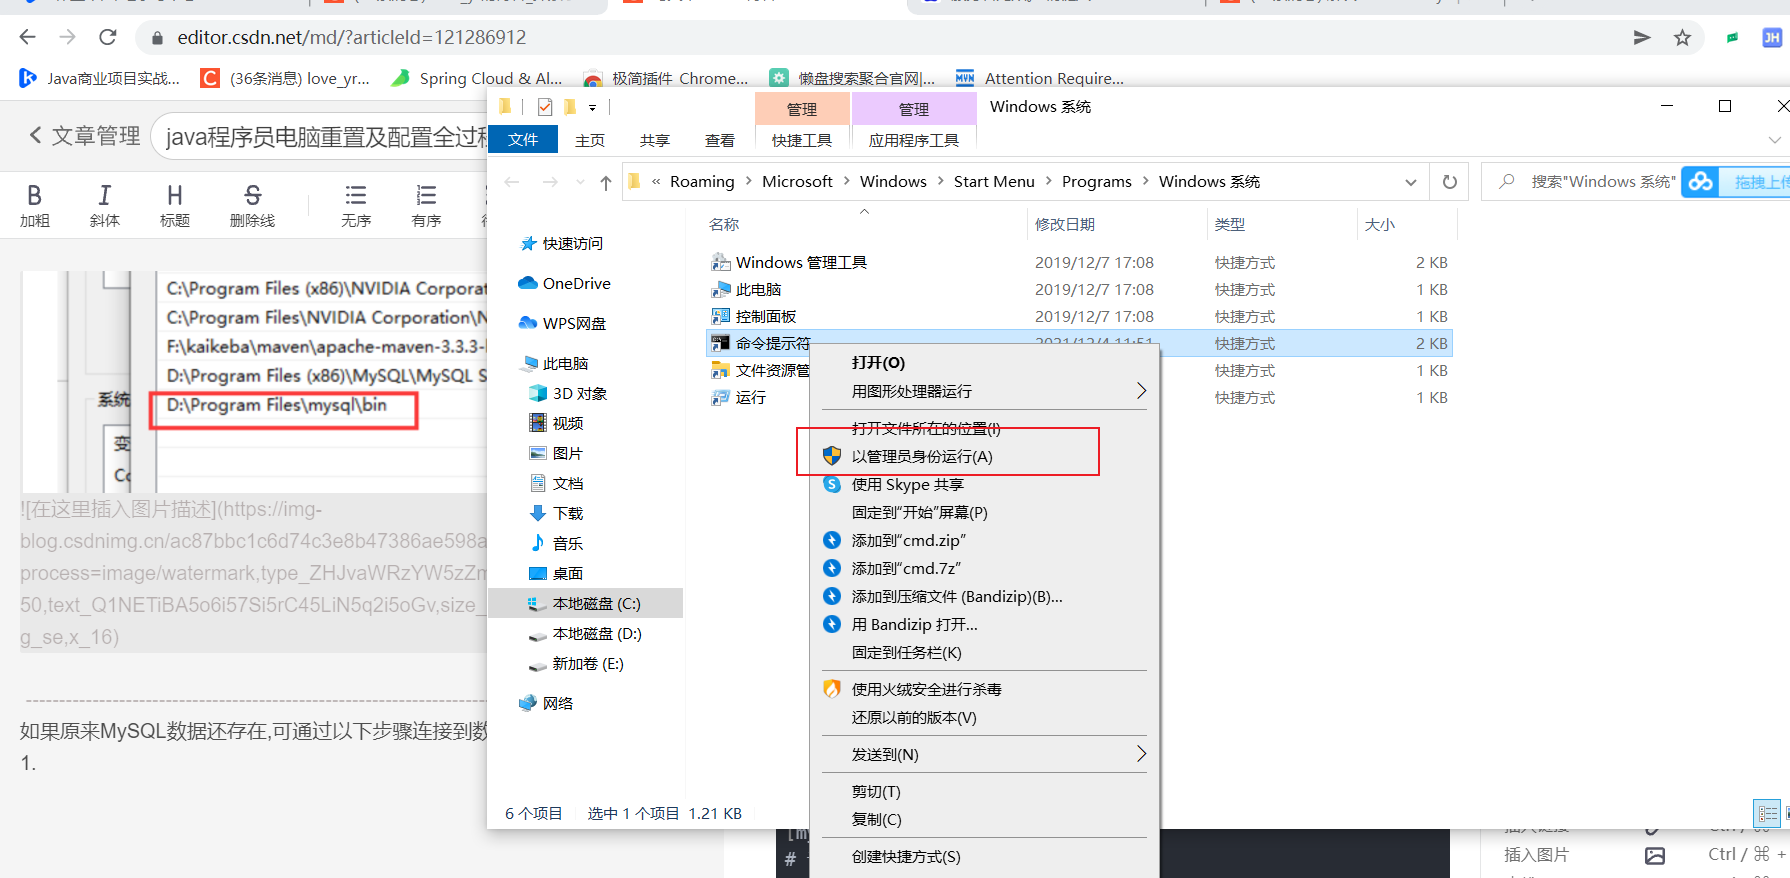Go back to 文章管理
This screenshot has width=1790, height=878.
[x=84, y=136]
